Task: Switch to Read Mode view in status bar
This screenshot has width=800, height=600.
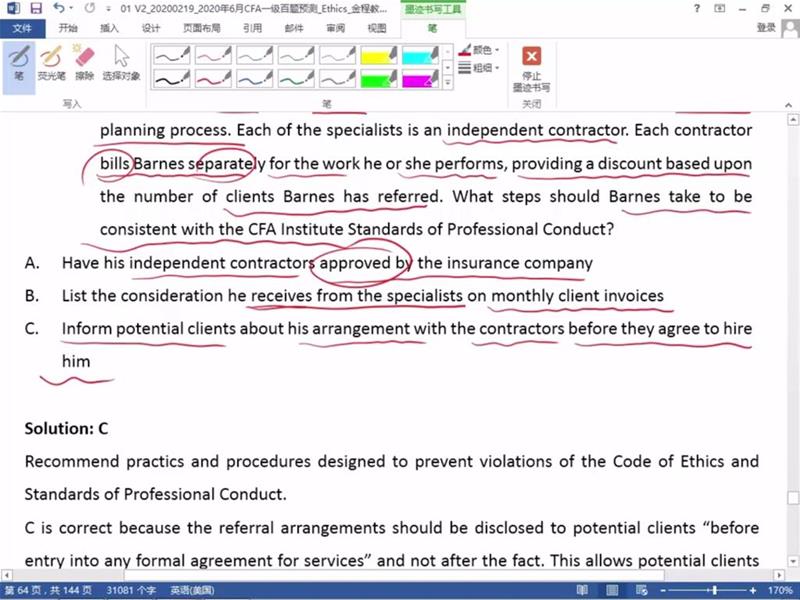Action: (x=583, y=591)
